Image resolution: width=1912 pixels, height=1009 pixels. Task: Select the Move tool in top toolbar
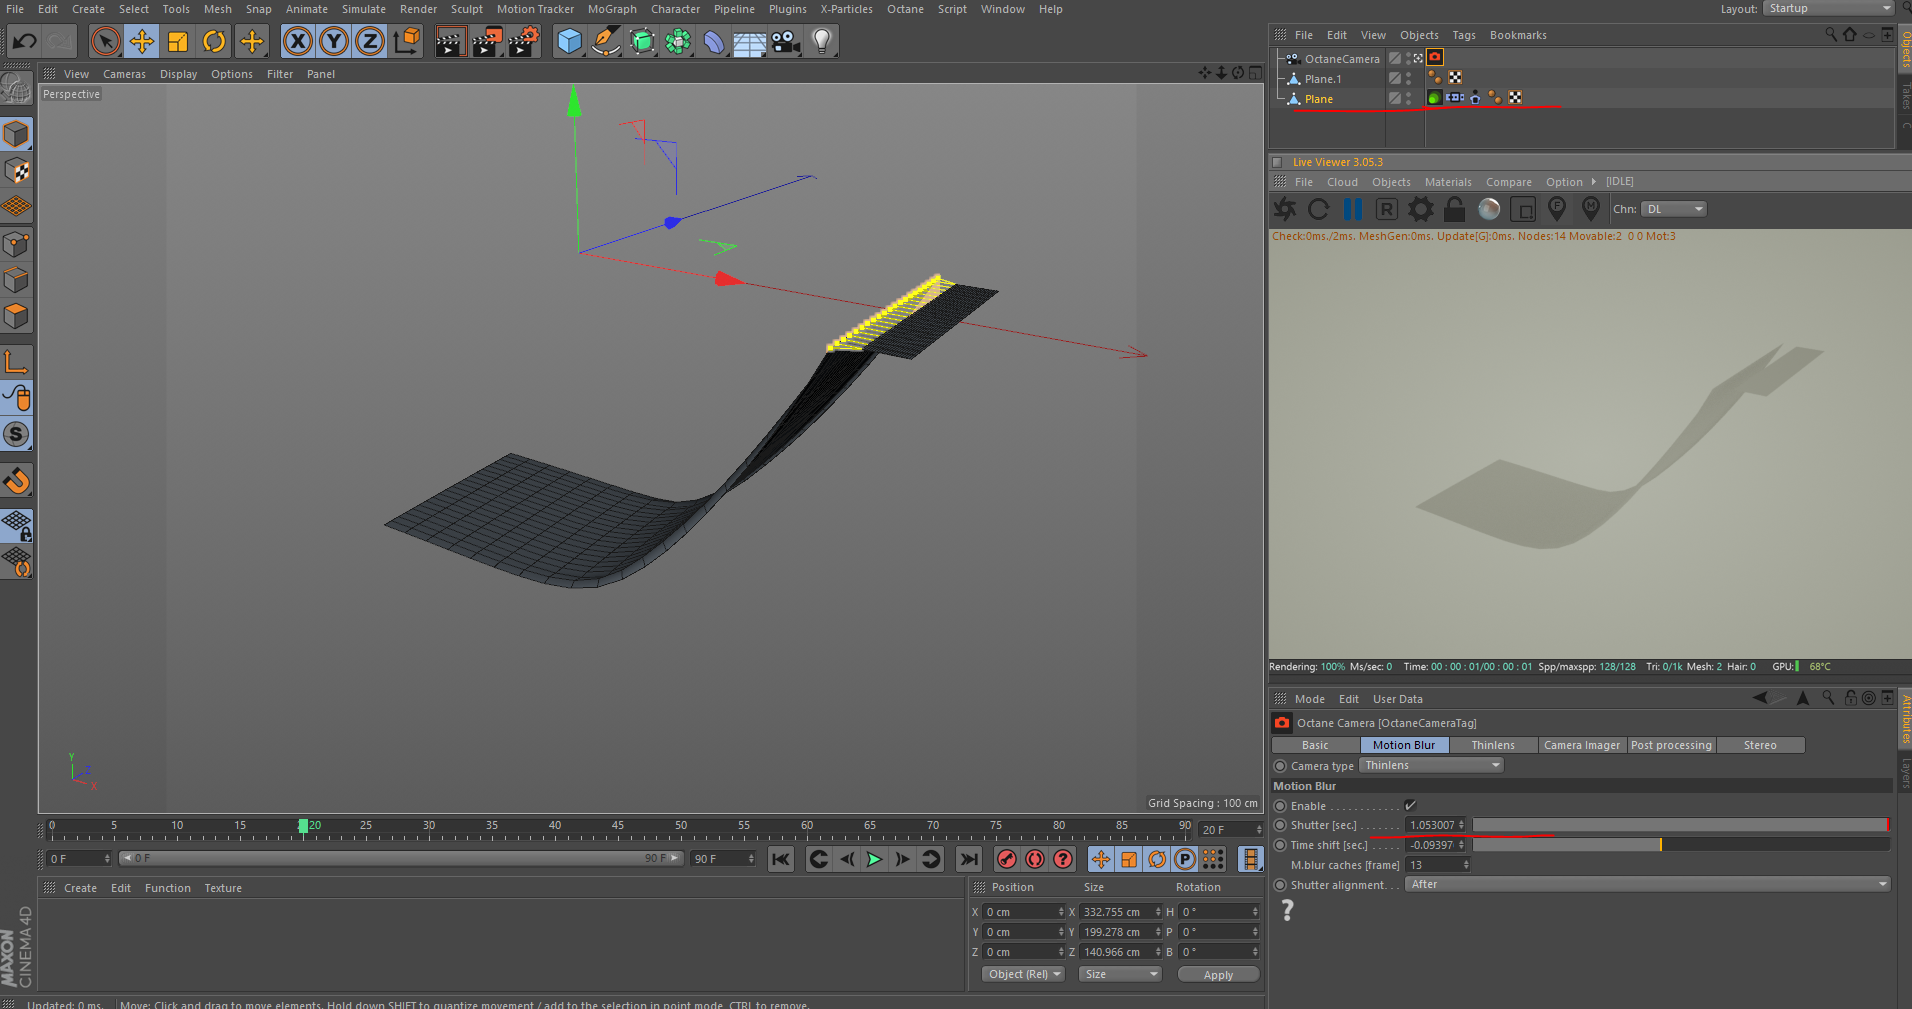click(x=142, y=41)
